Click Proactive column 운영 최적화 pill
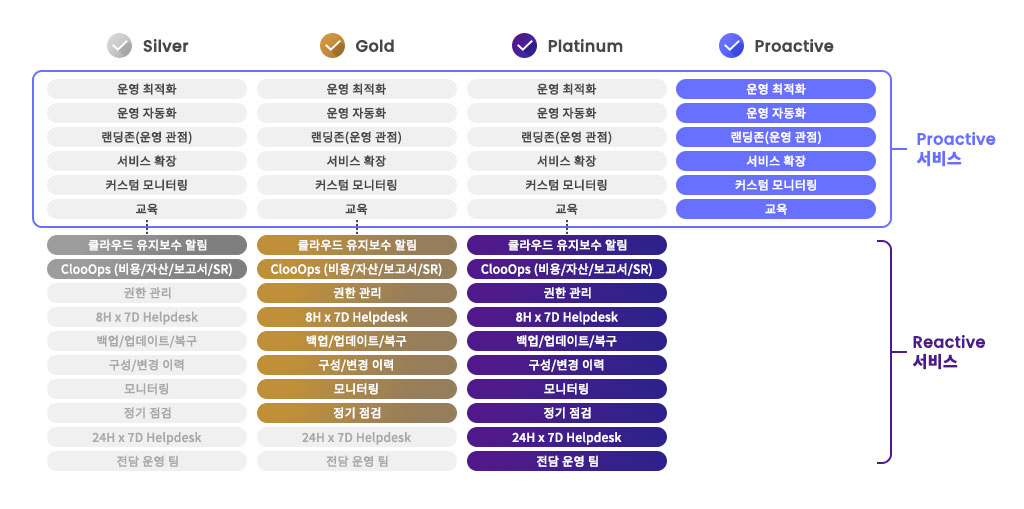Viewport: 1024px width, 509px height. click(x=776, y=89)
